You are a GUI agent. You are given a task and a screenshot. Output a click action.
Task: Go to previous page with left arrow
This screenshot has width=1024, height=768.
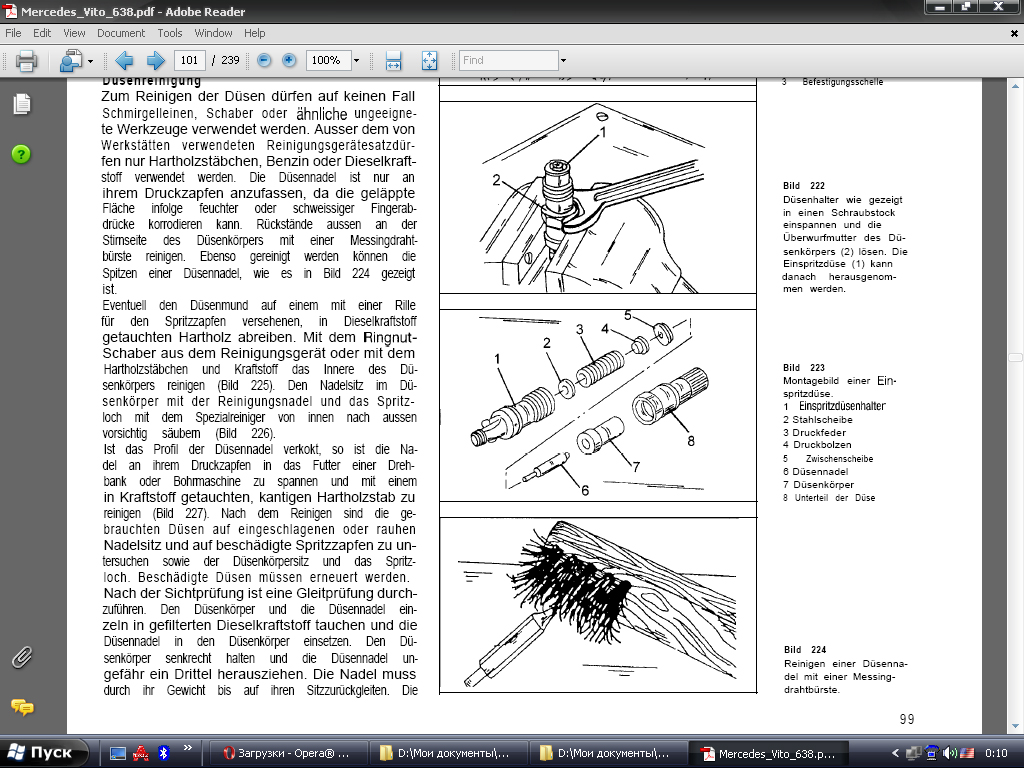[123, 61]
